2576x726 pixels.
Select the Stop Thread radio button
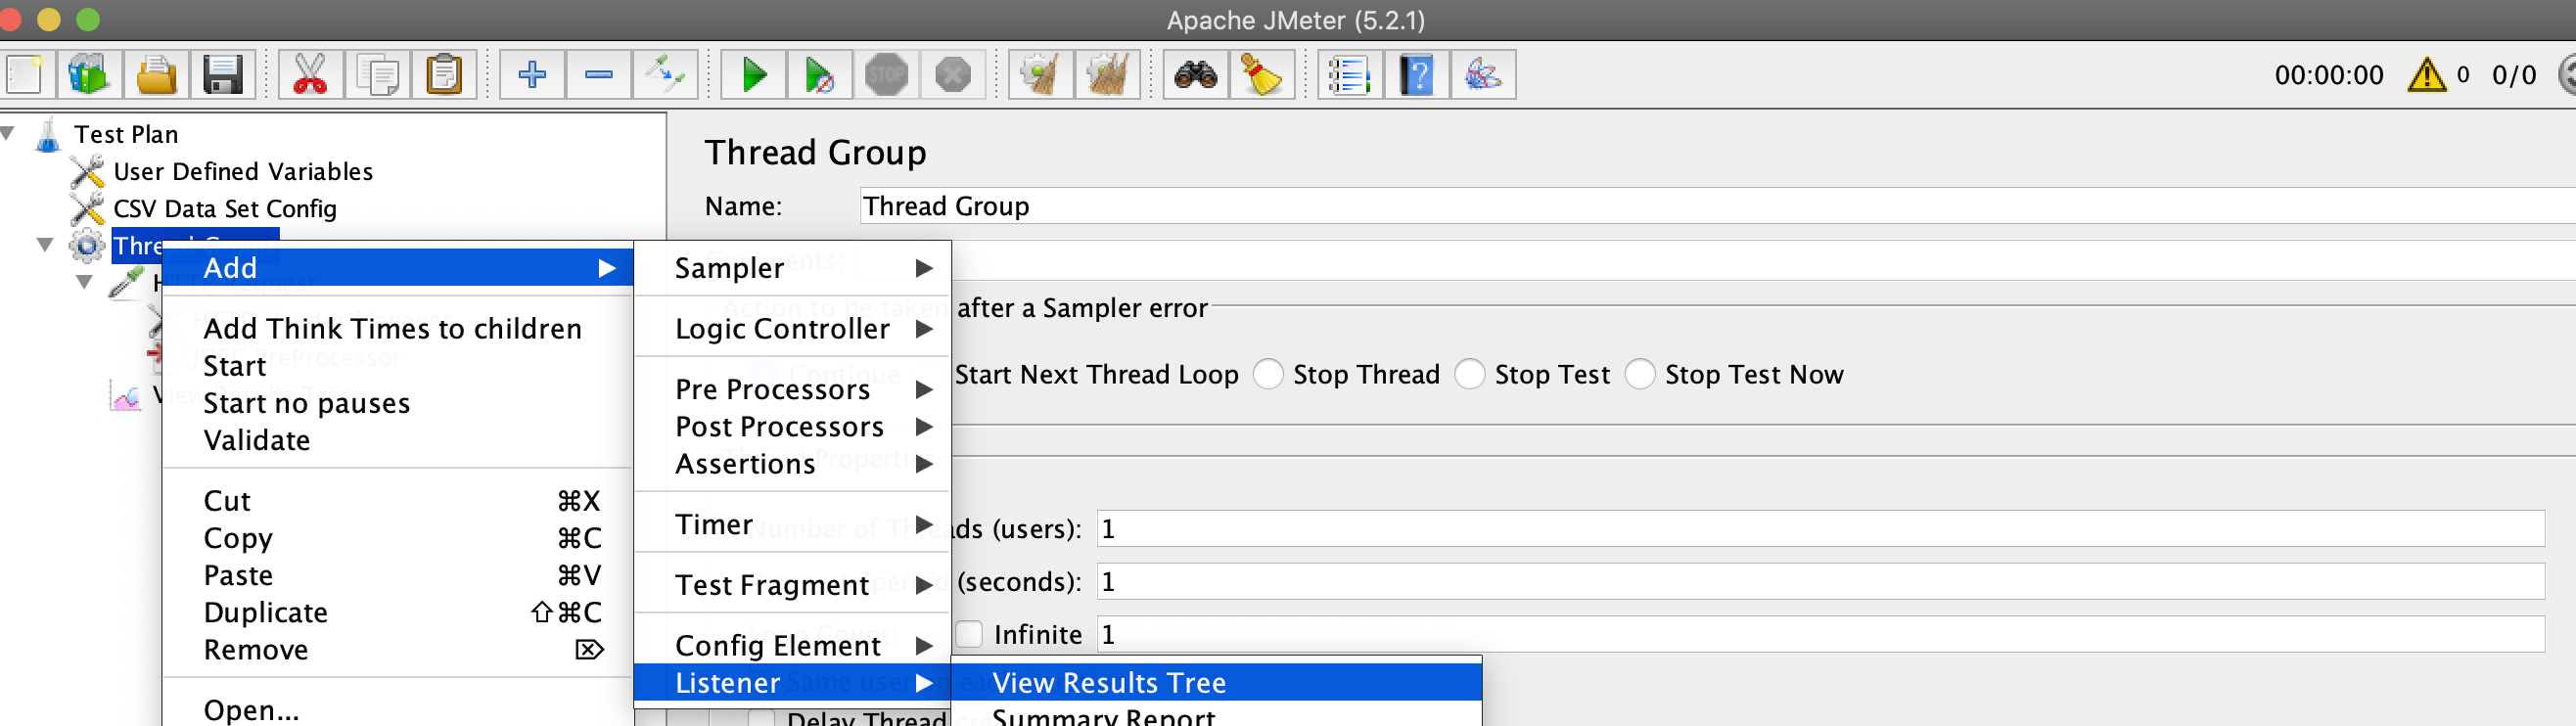pos(1268,374)
